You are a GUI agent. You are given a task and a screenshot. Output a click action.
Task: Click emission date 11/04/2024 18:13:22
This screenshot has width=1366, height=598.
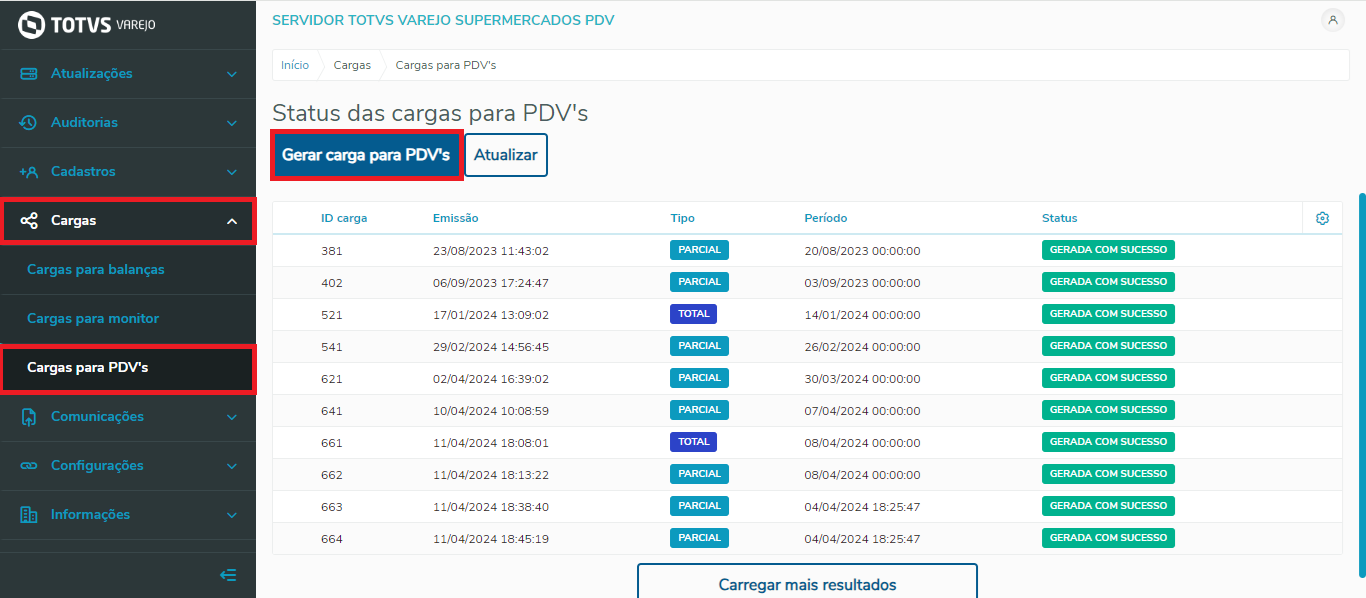491,475
